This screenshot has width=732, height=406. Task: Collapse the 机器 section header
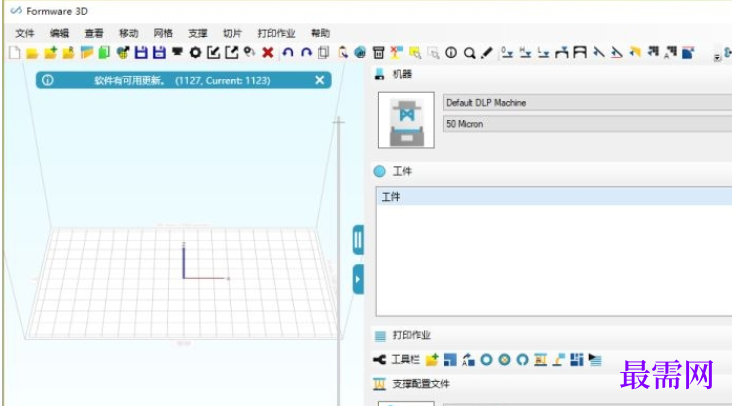552,74
